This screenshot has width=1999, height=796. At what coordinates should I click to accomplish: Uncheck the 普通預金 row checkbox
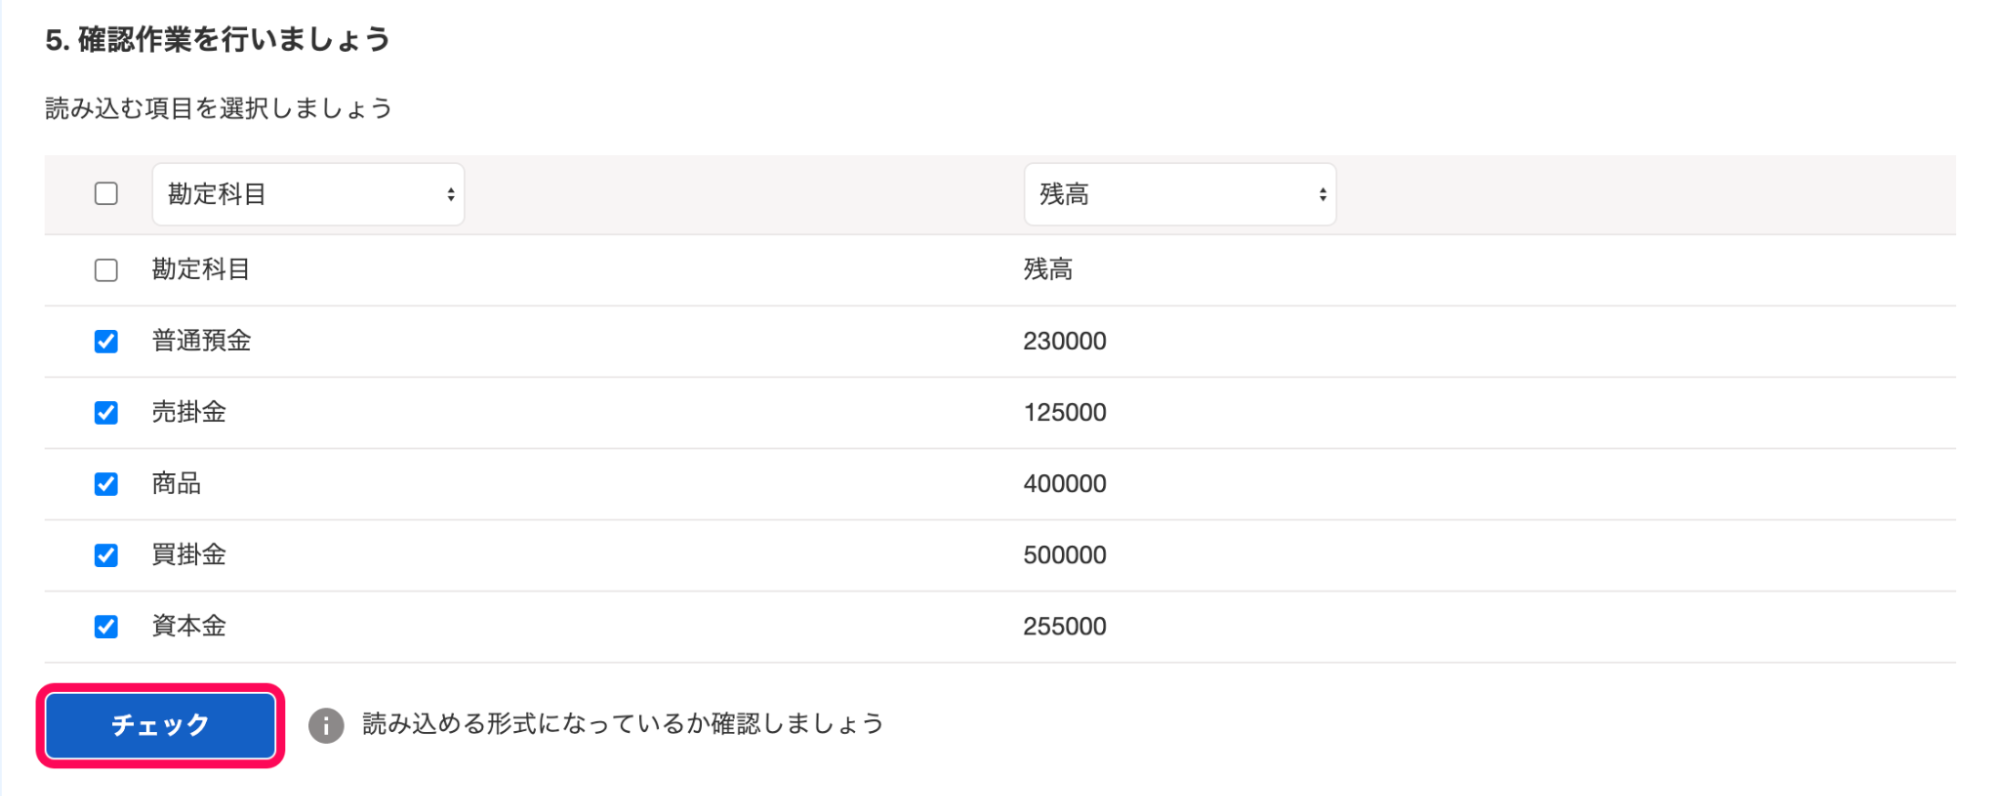(x=106, y=342)
